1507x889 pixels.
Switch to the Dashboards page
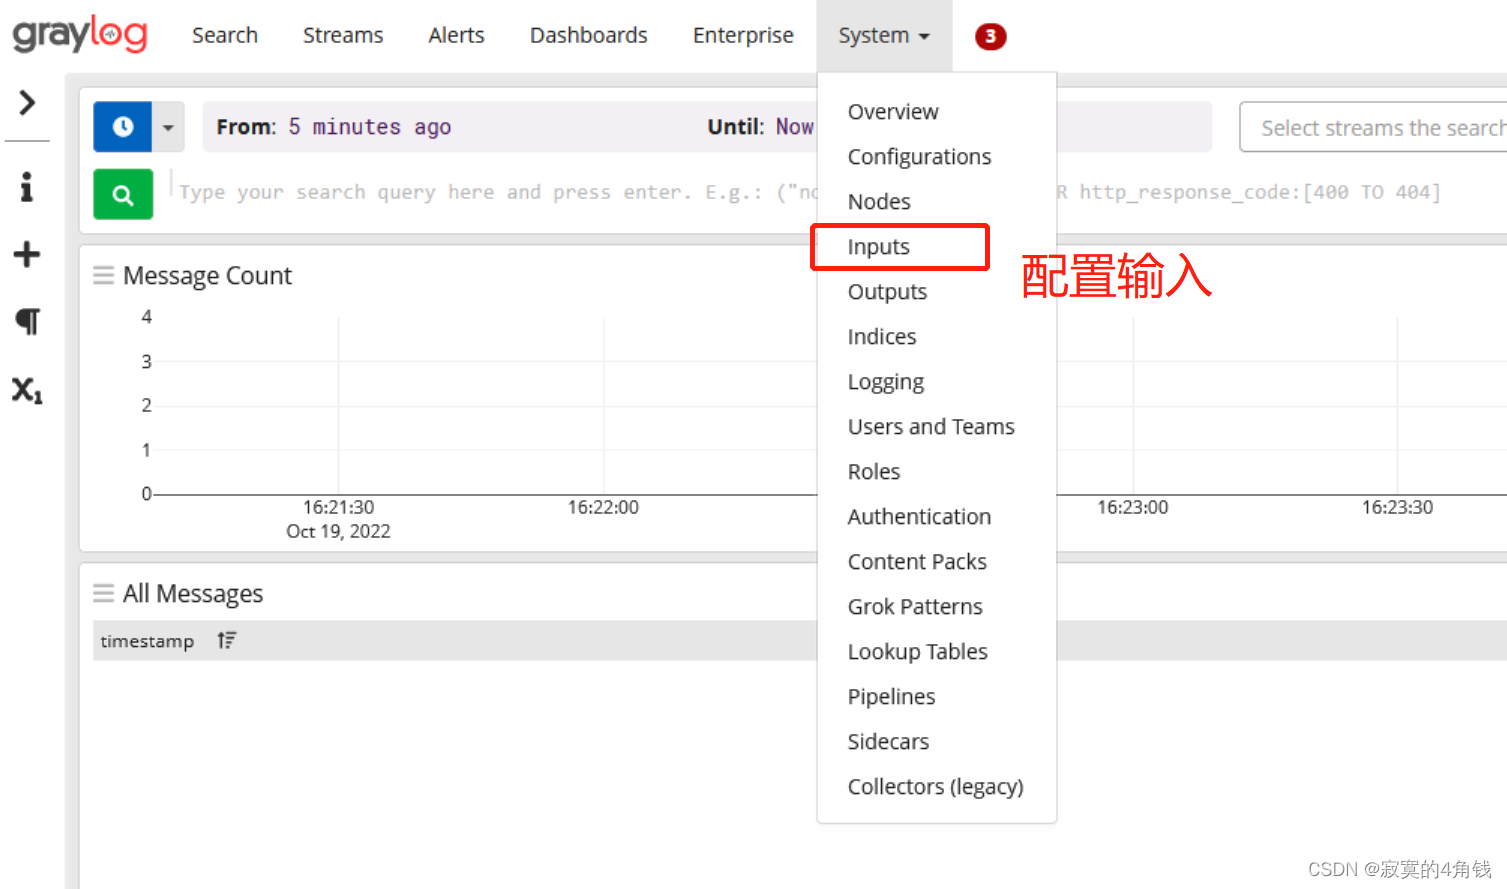click(588, 35)
